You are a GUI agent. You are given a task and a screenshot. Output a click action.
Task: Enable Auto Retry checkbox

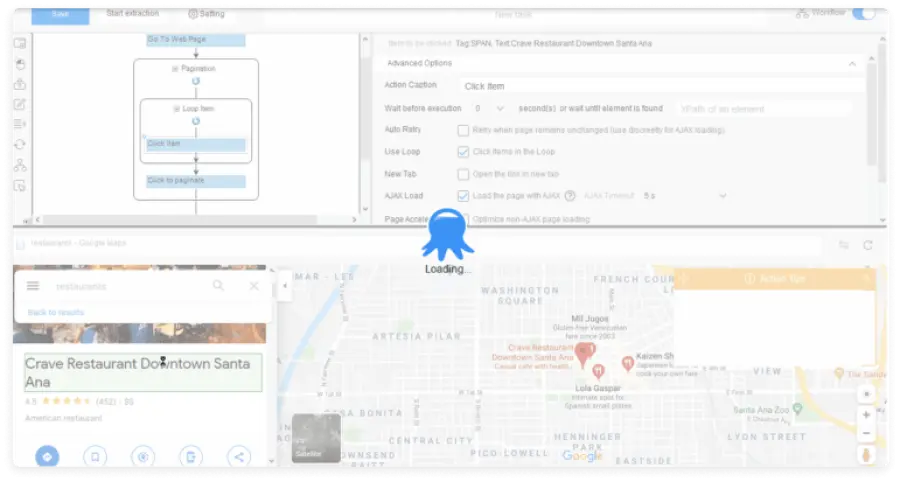[463, 130]
